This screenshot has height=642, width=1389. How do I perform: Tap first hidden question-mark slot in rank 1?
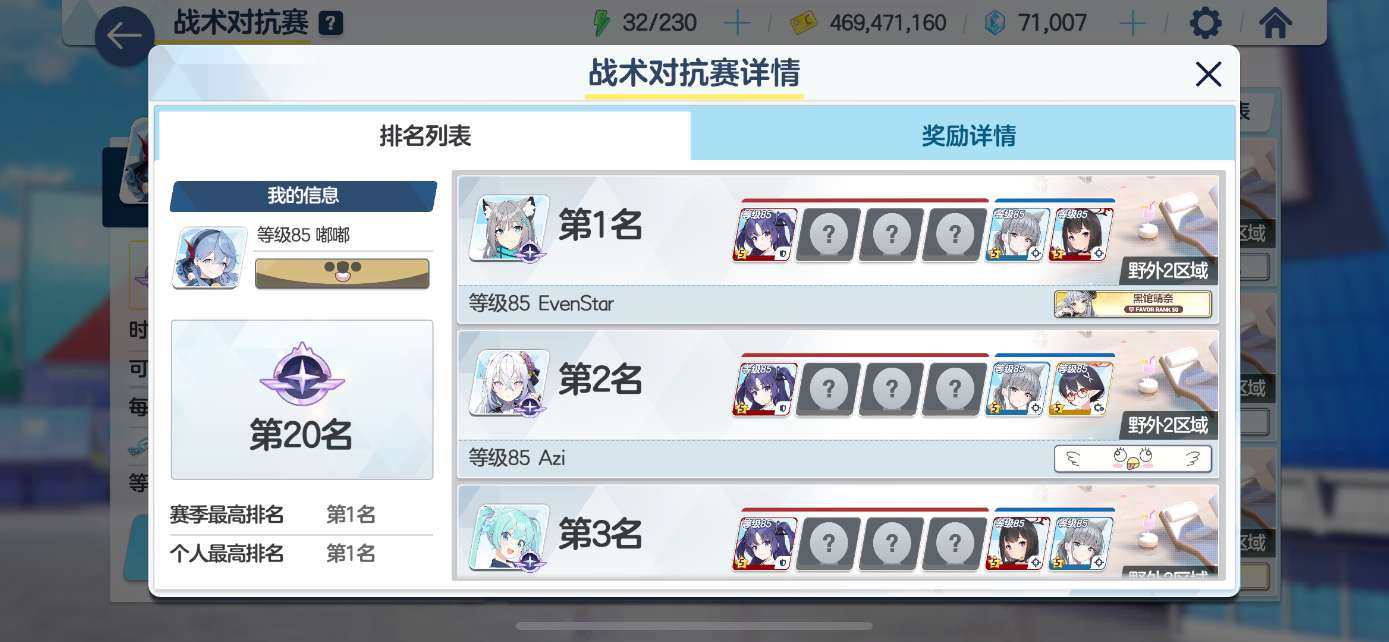click(828, 235)
